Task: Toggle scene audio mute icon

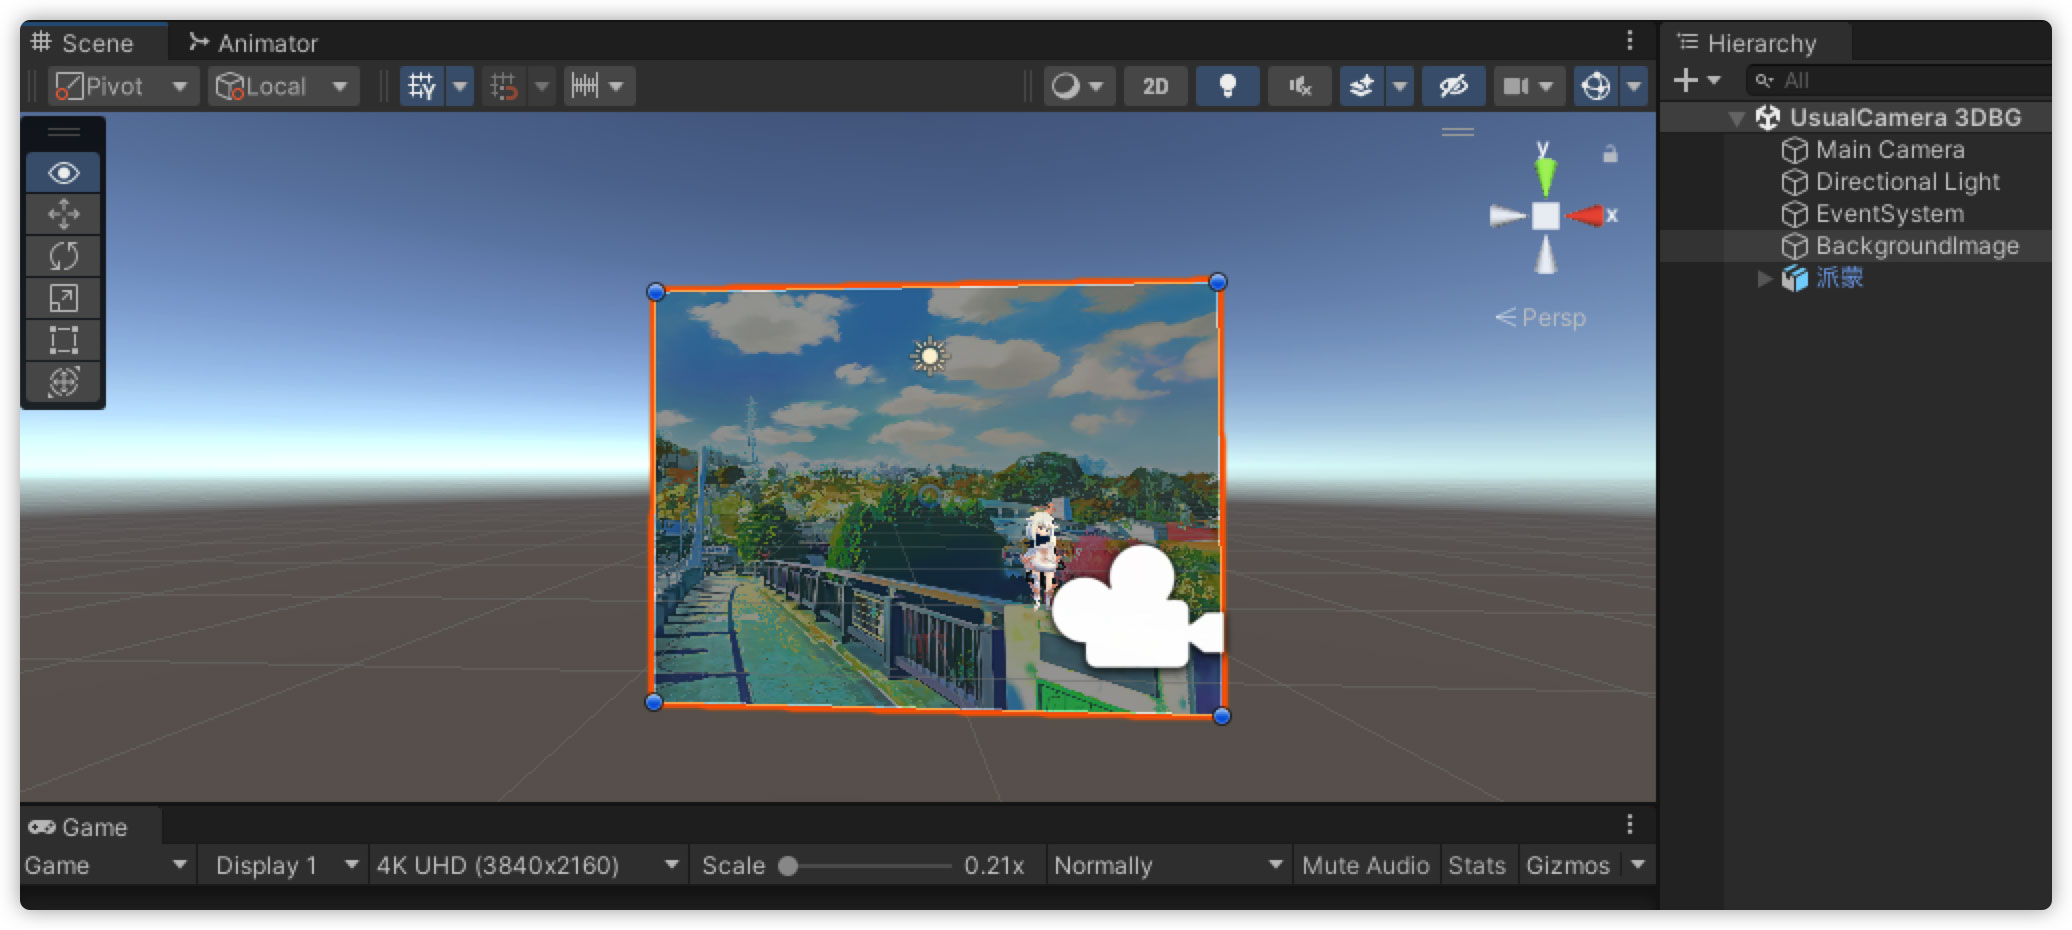Action: point(1299,86)
